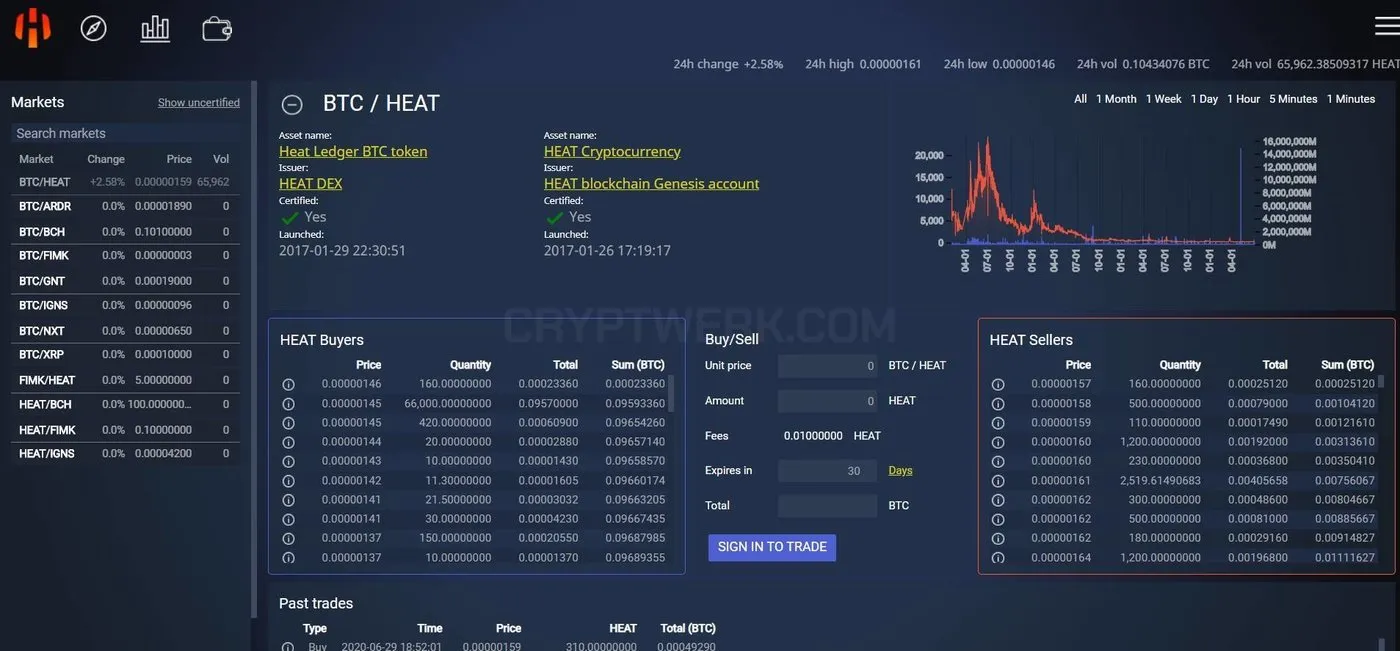Open the bar chart trading icon
1400x651 pixels.
pos(155,28)
